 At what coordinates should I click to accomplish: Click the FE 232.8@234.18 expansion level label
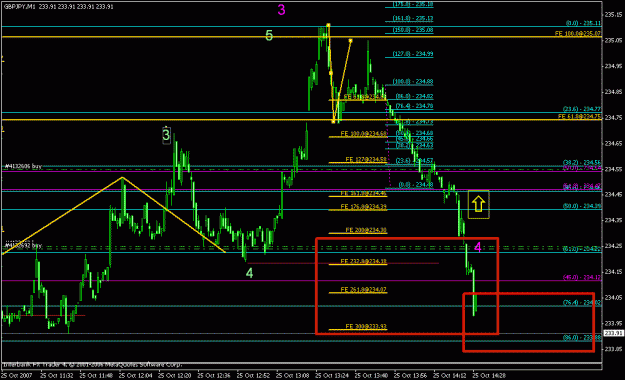(x=364, y=261)
